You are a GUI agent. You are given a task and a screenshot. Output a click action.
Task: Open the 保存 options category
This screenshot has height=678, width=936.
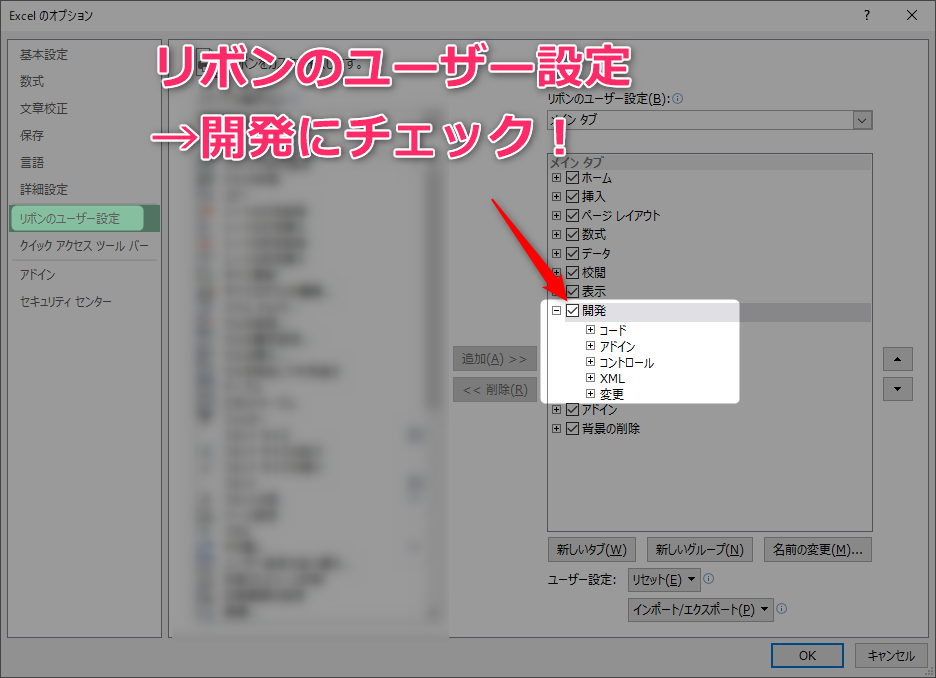(32, 135)
